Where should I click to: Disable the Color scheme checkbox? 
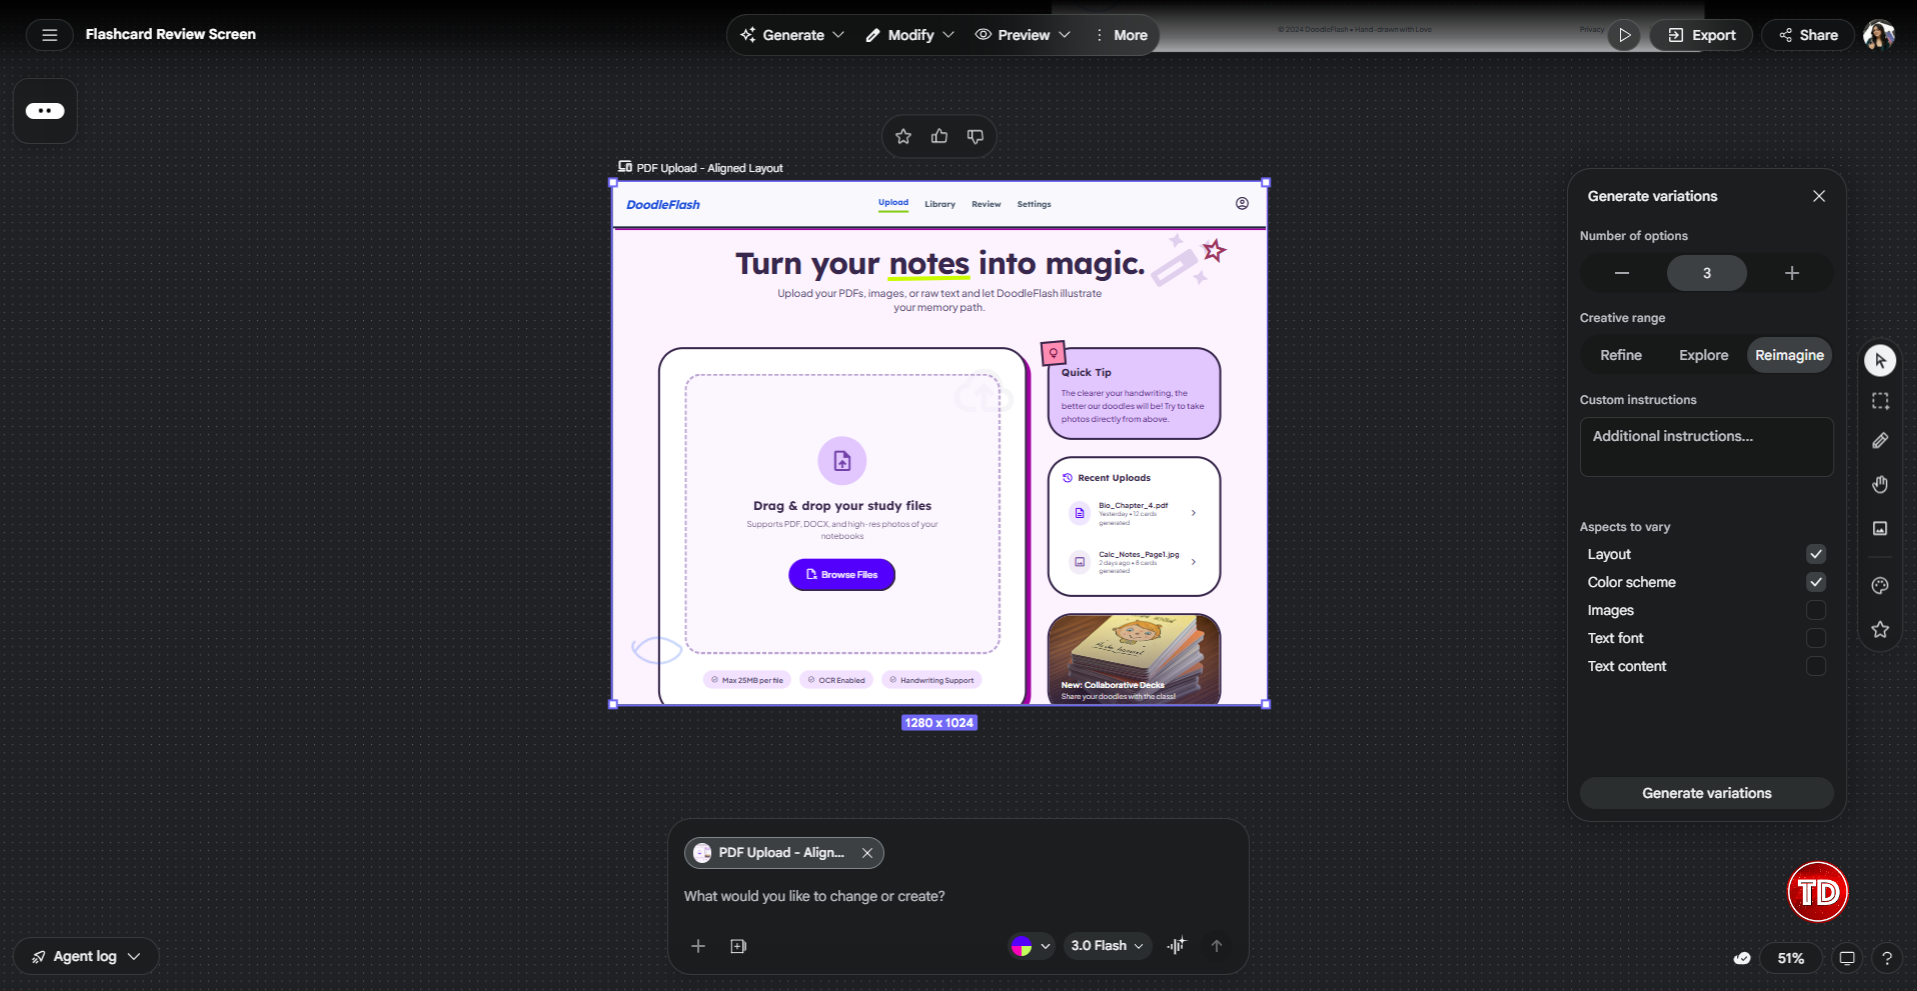click(1816, 581)
